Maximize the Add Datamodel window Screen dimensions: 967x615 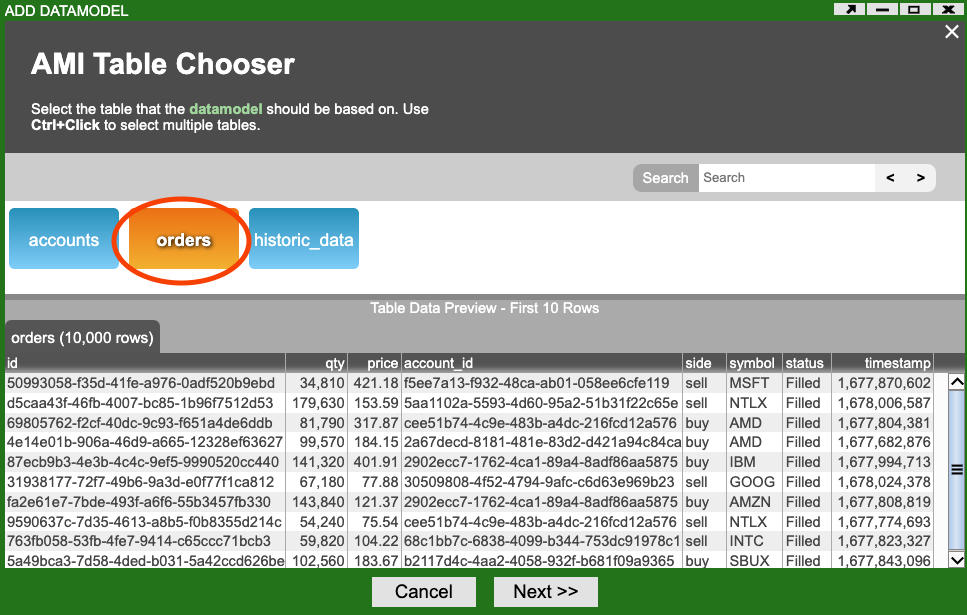coord(913,10)
